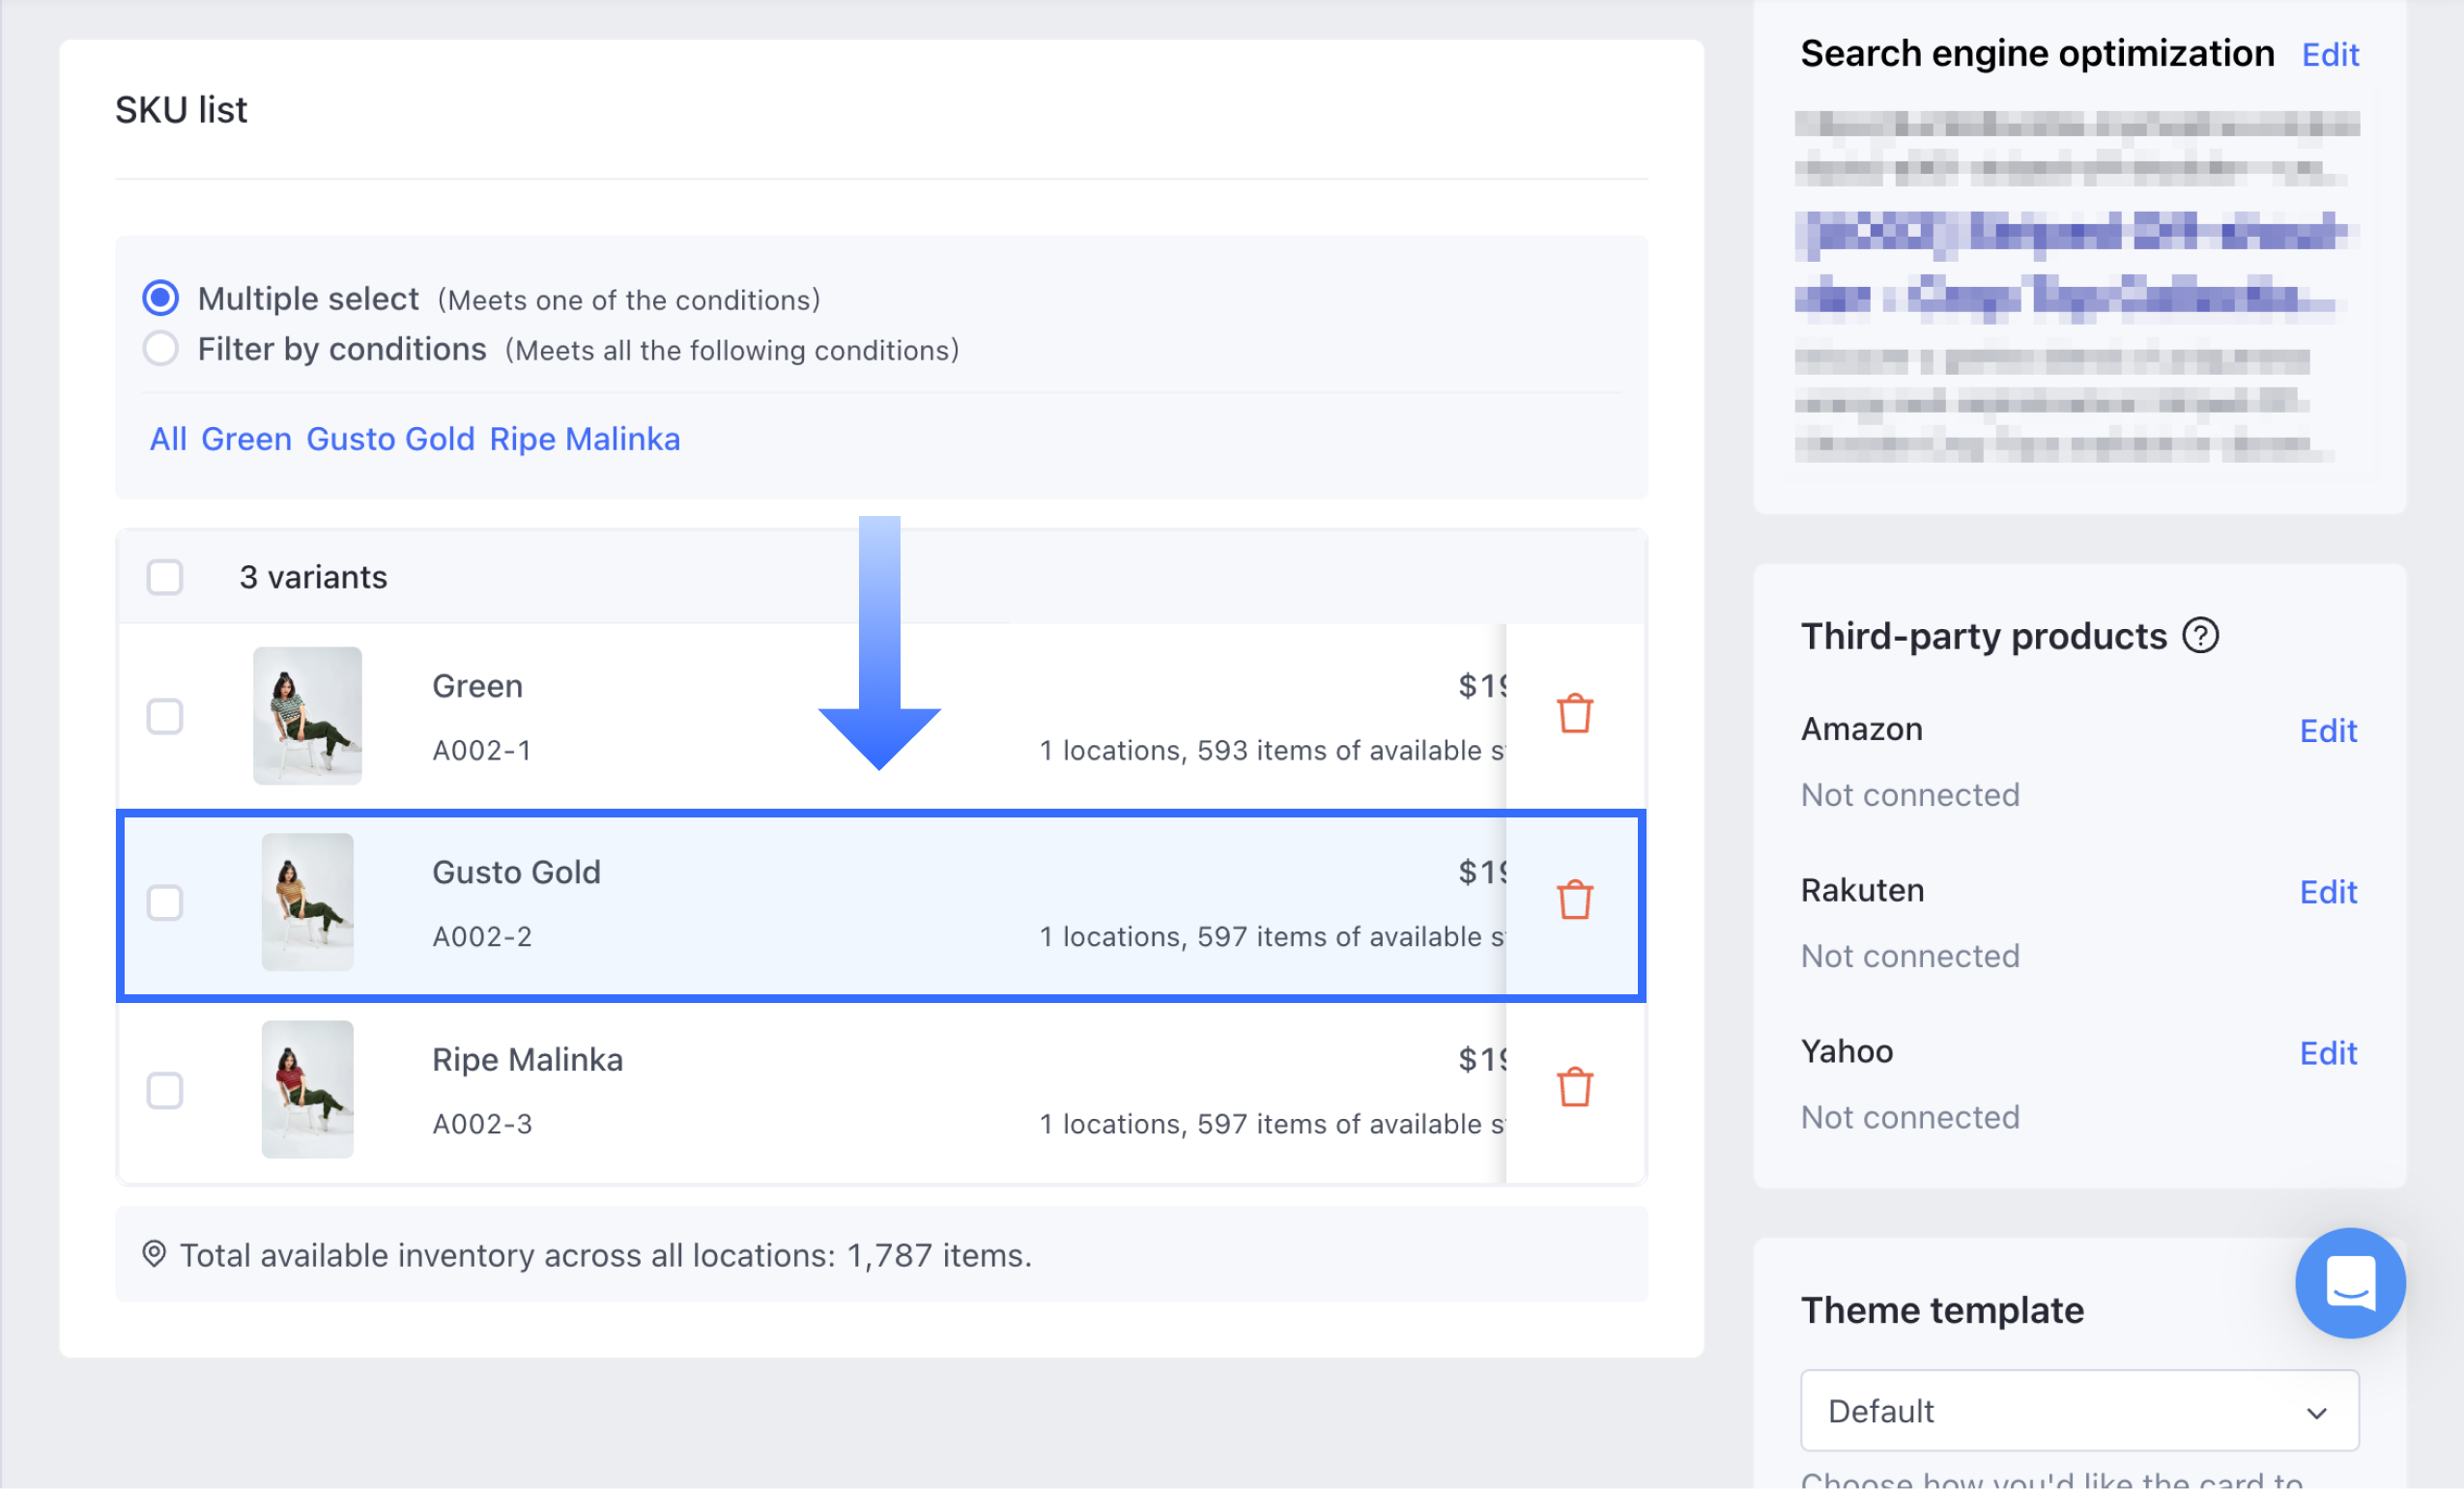2464x1489 pixels.
Task: Open the Theme template Default dropdown
Action: [2079, 1410]
